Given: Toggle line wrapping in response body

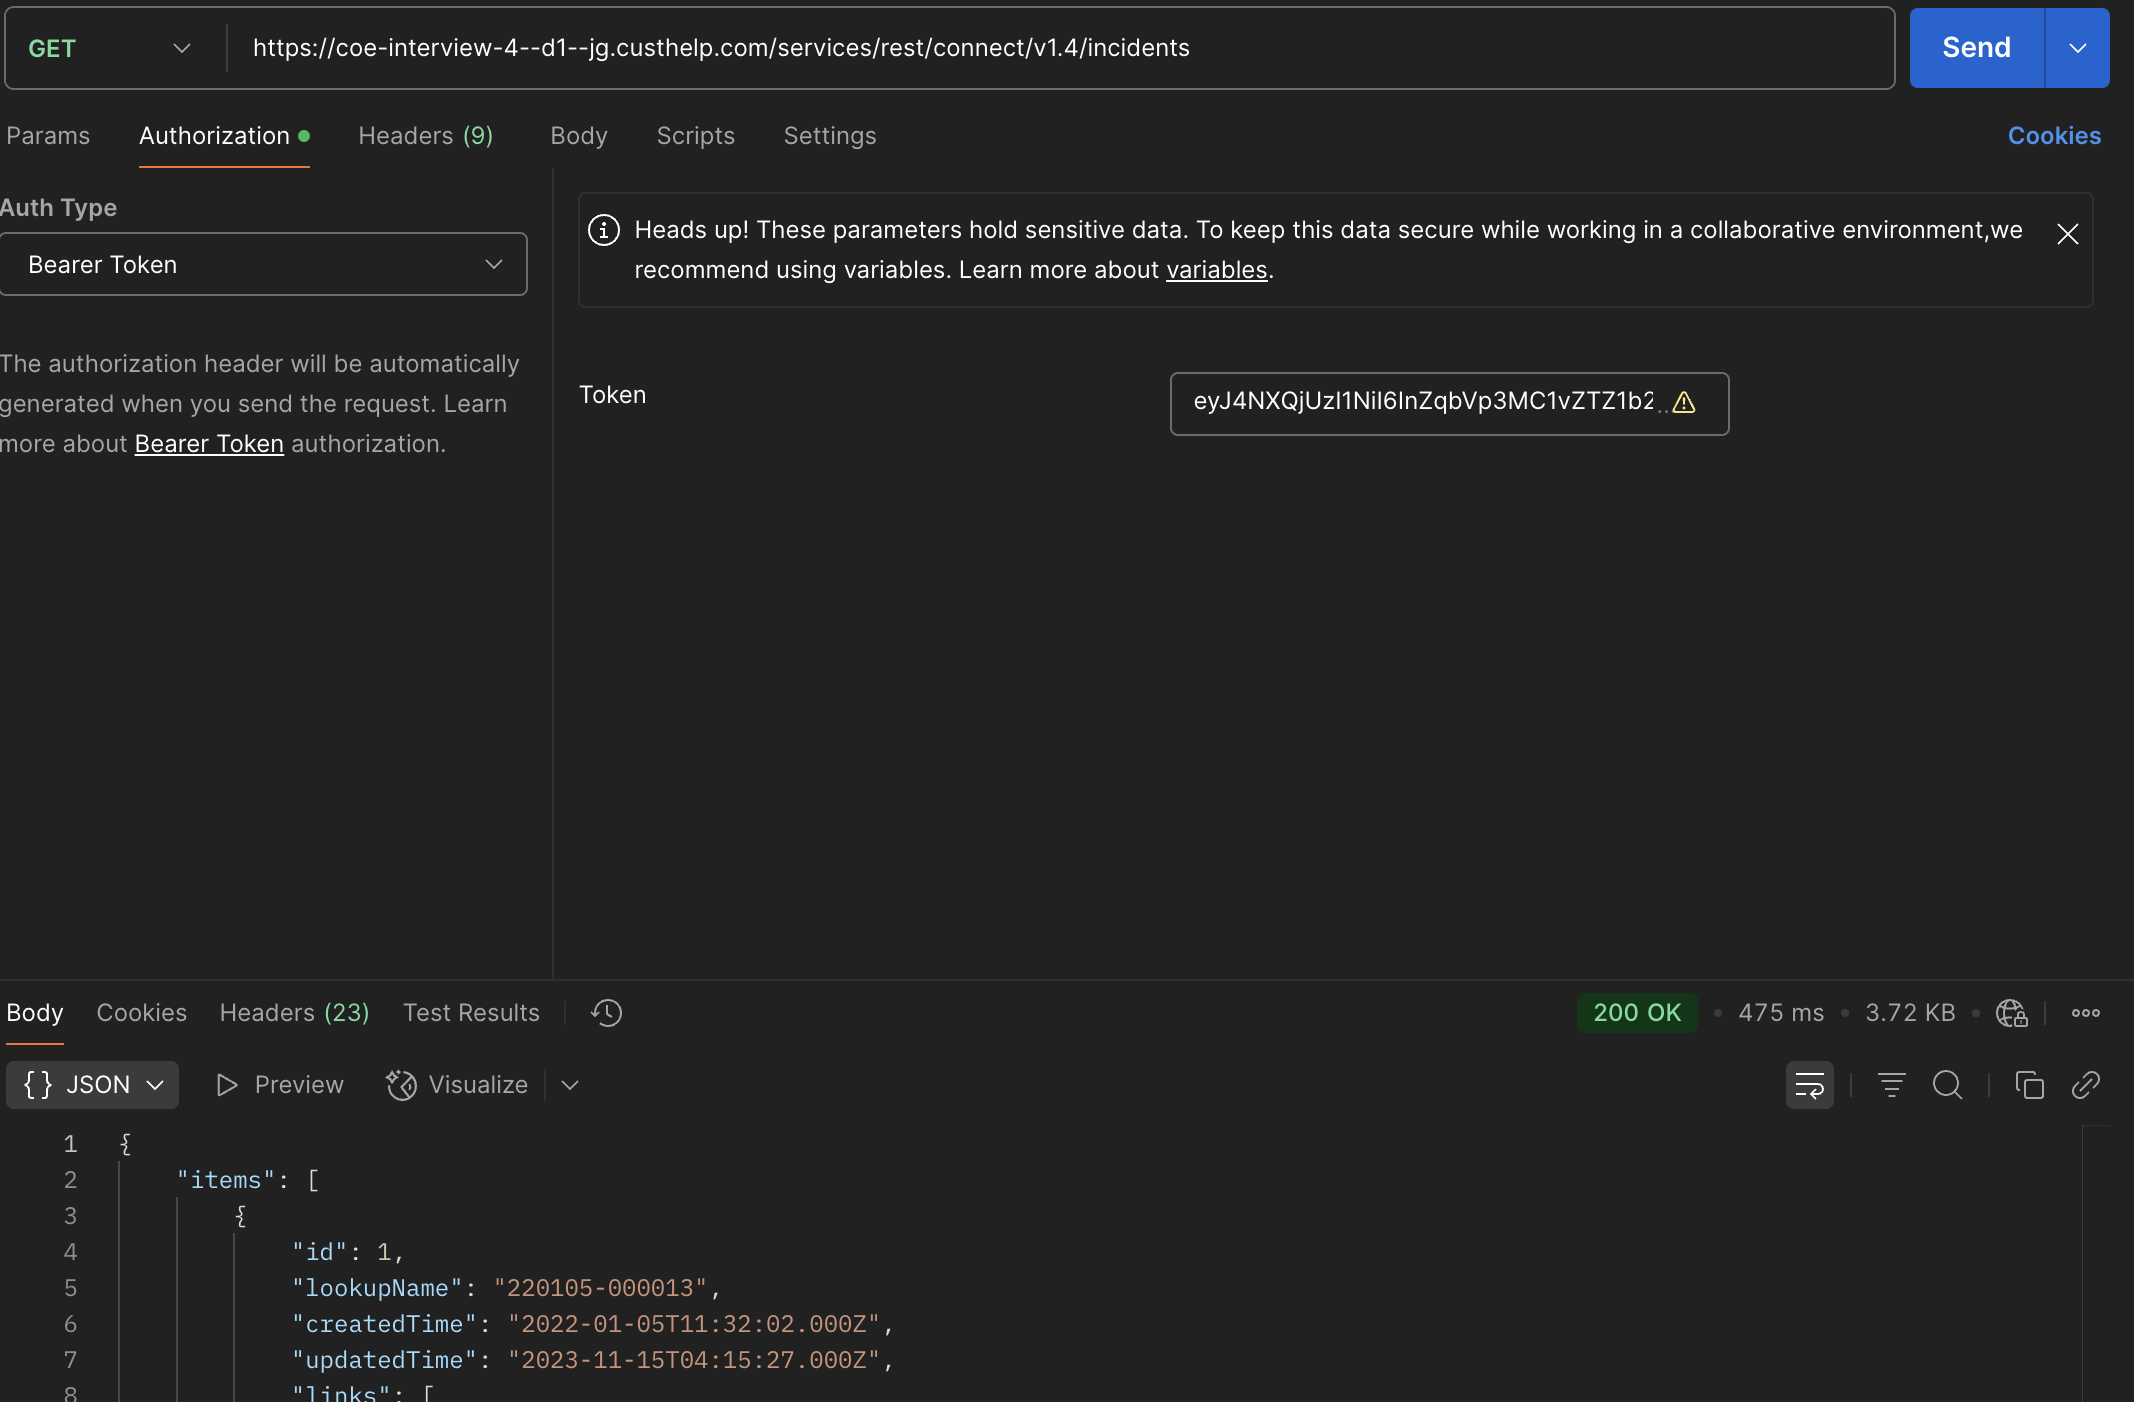Looking at the screenshot, I should (x=1810, y=1085).
